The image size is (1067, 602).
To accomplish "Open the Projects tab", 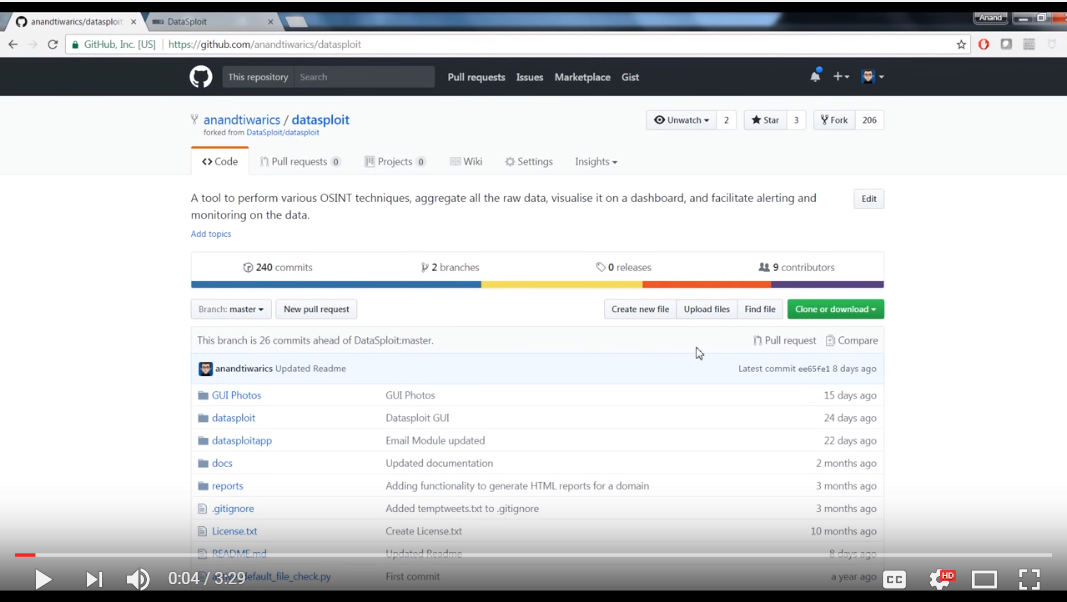I will tap(395, 162).
